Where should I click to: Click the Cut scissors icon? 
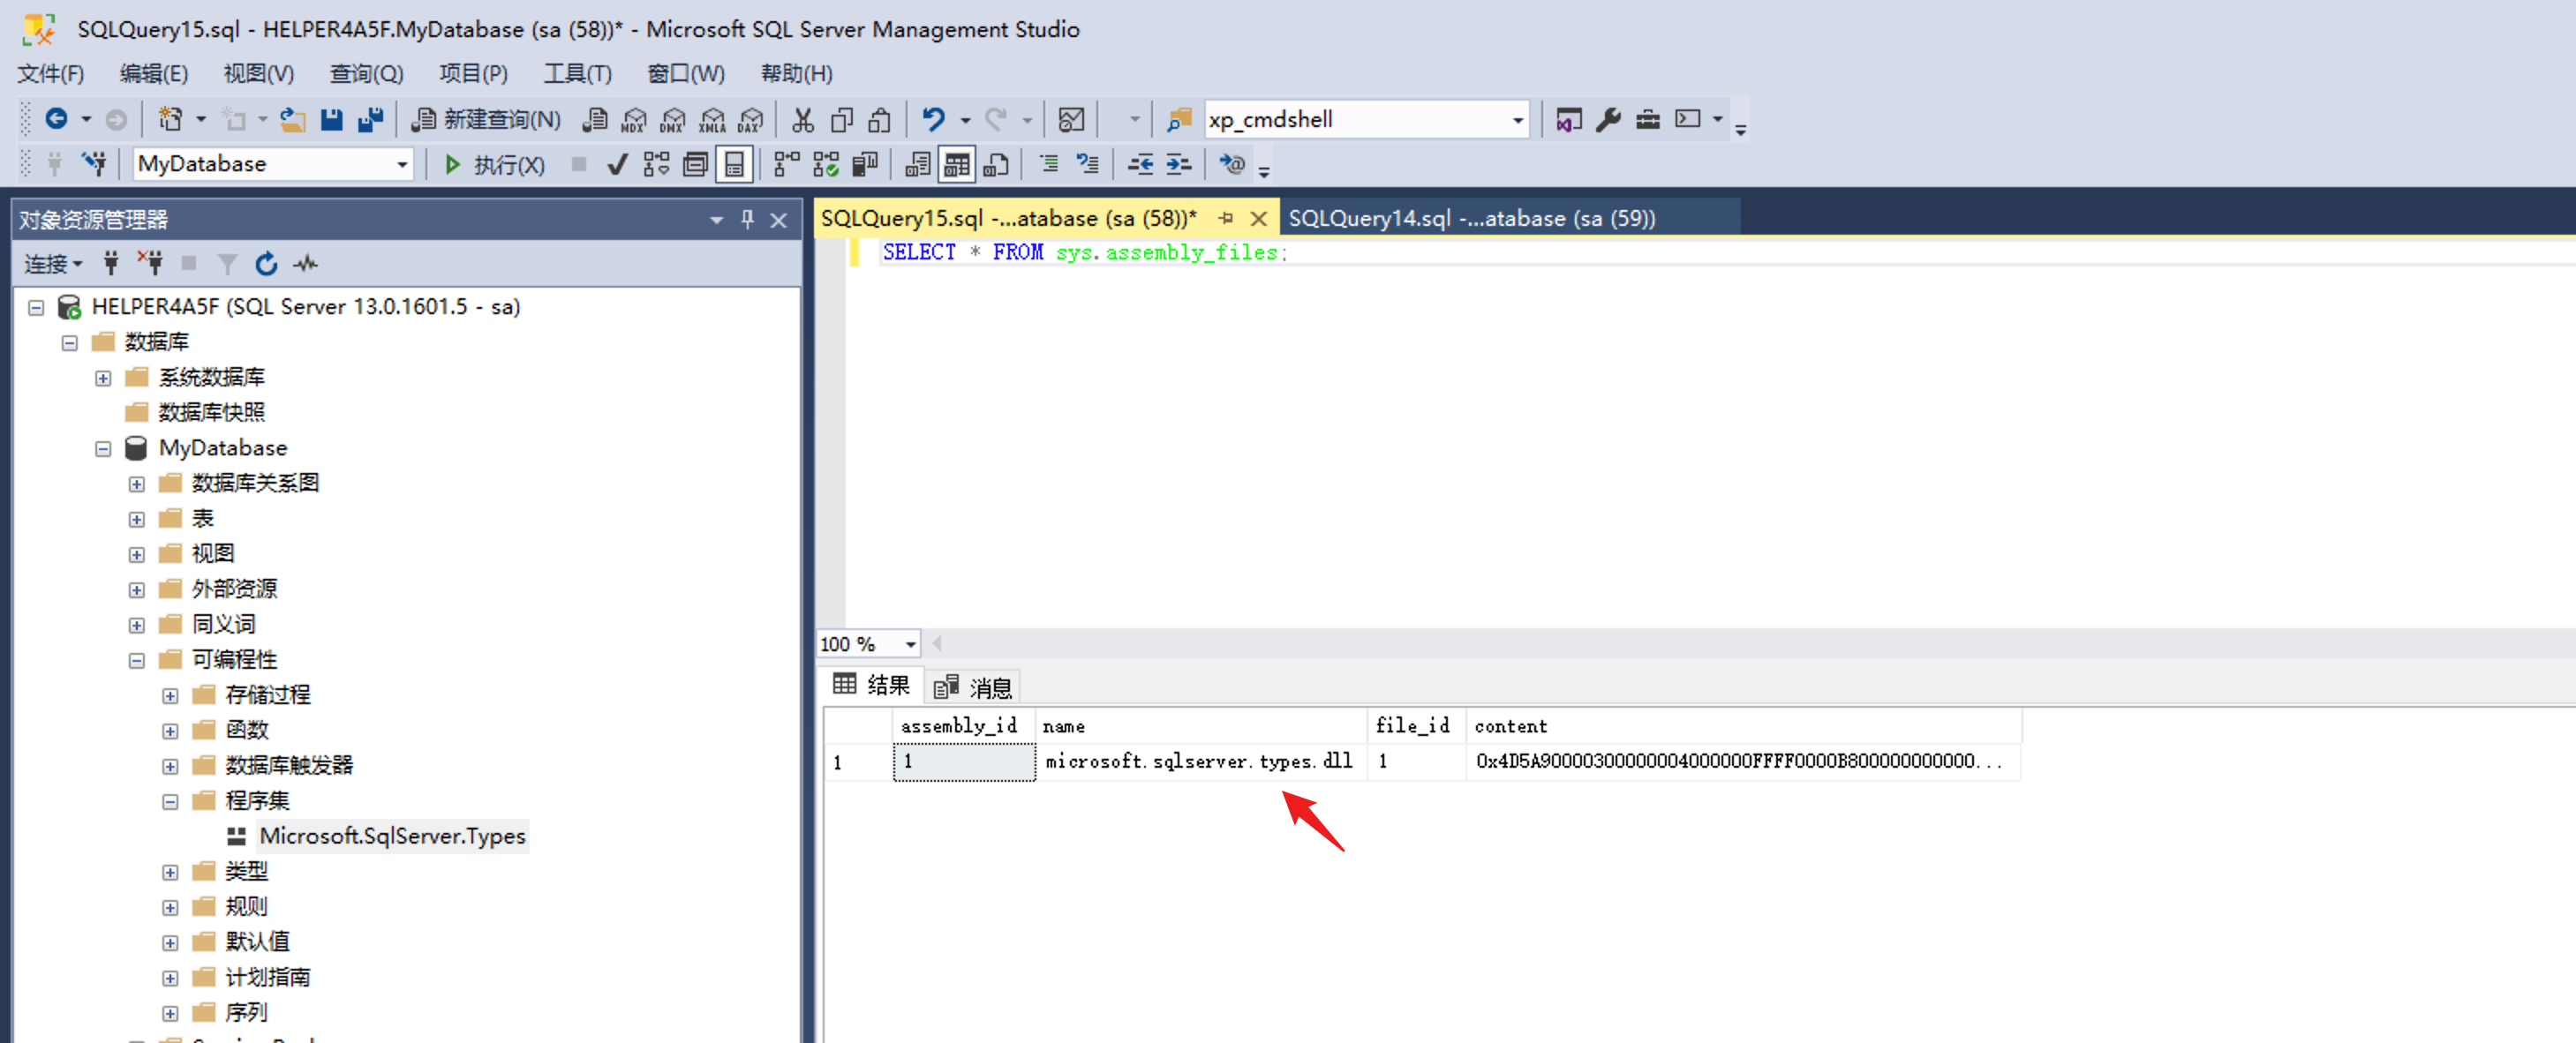tap(802, 120)
